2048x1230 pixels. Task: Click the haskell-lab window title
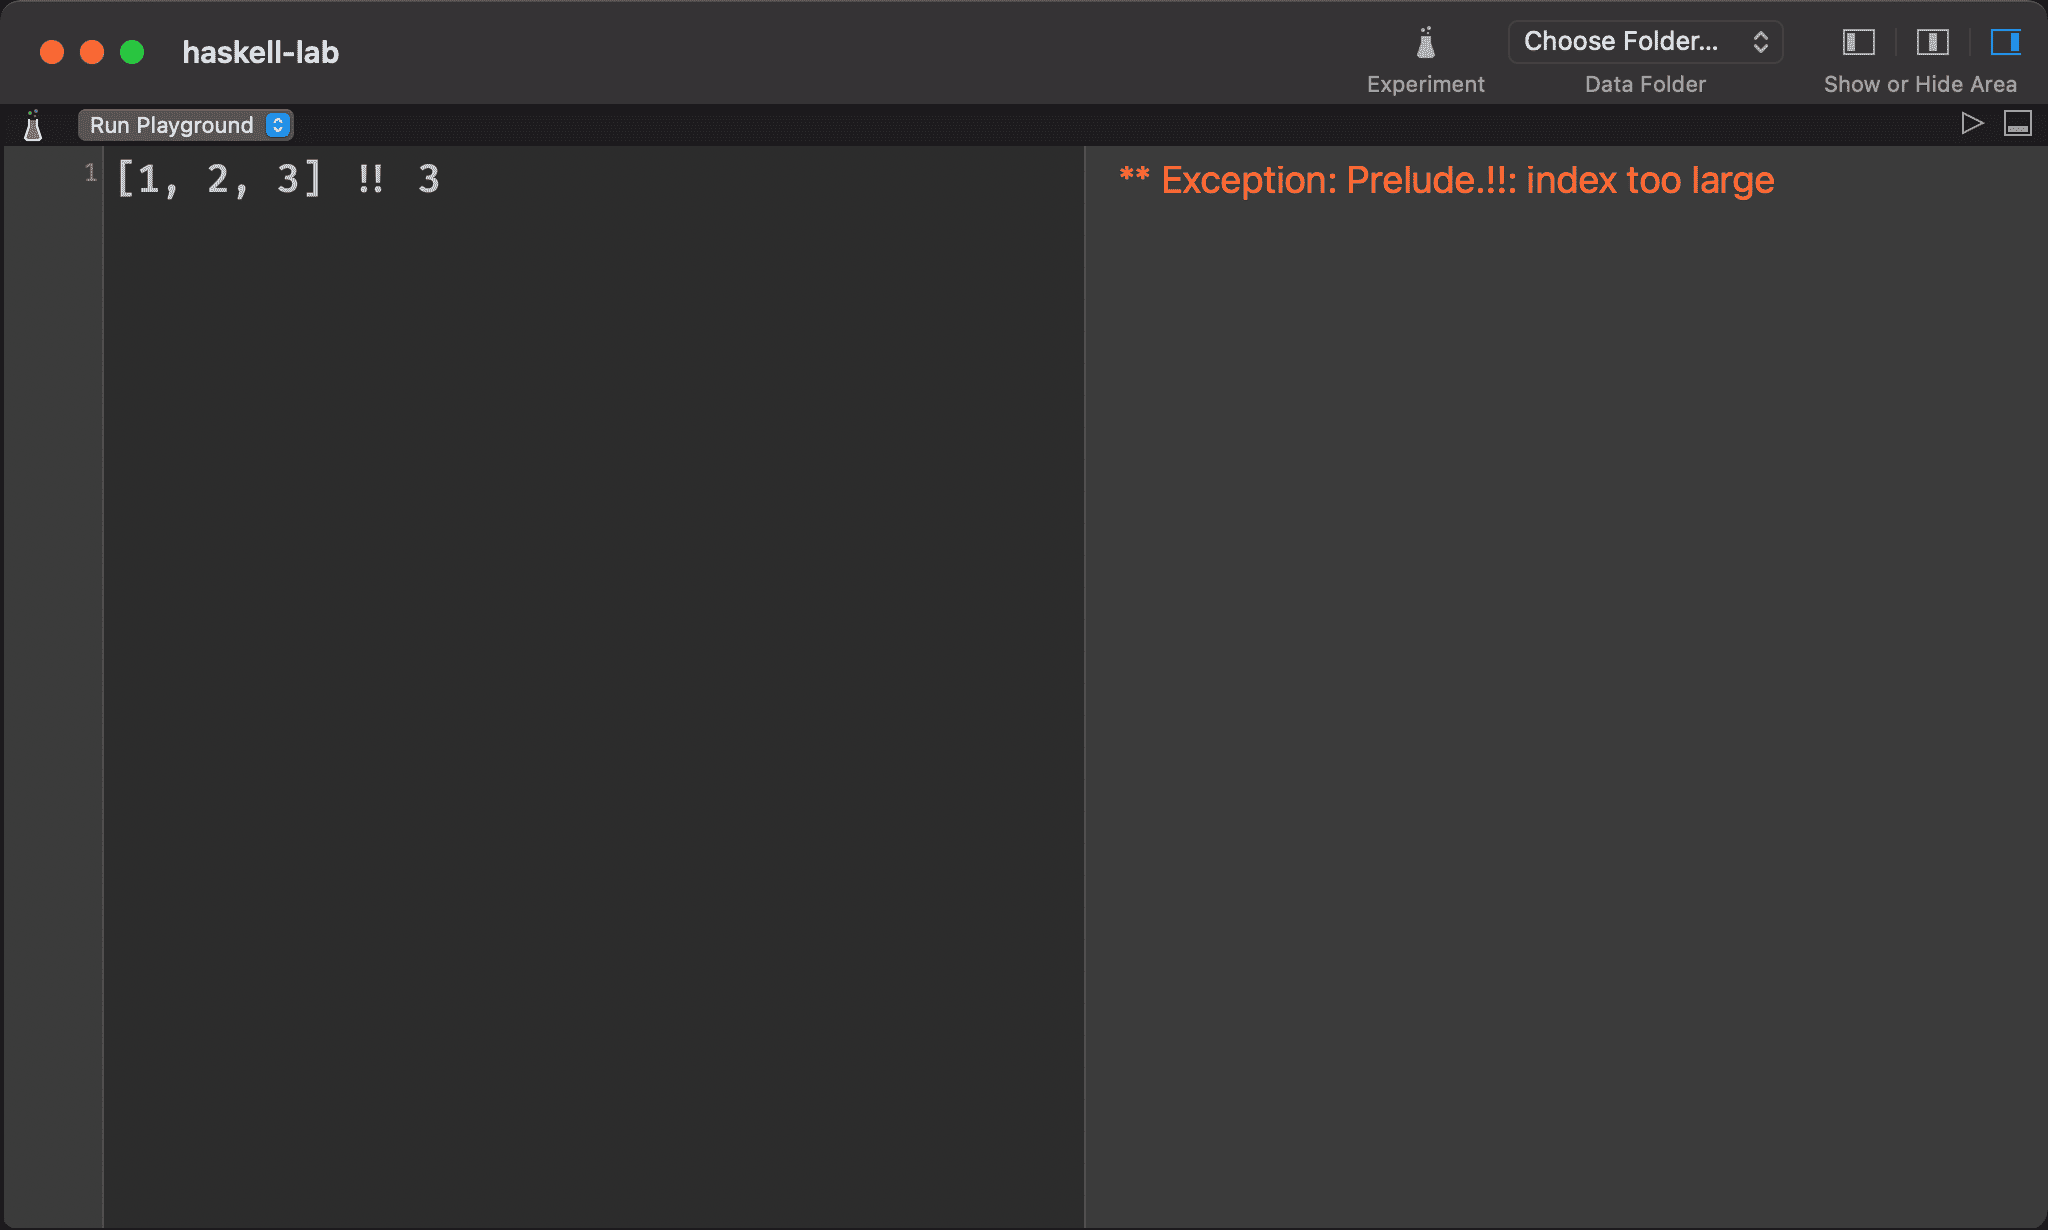260,52
